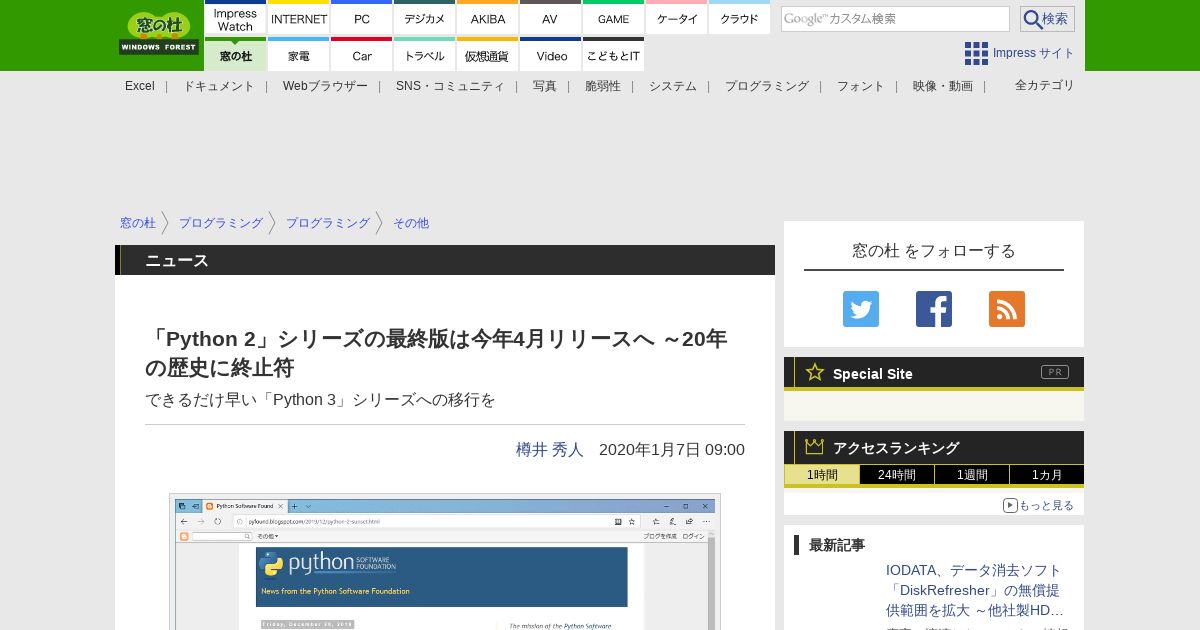Screen dimensions: 1200x630
Task: Click the アクセスランキング crown icon
Action: (815, 446)
